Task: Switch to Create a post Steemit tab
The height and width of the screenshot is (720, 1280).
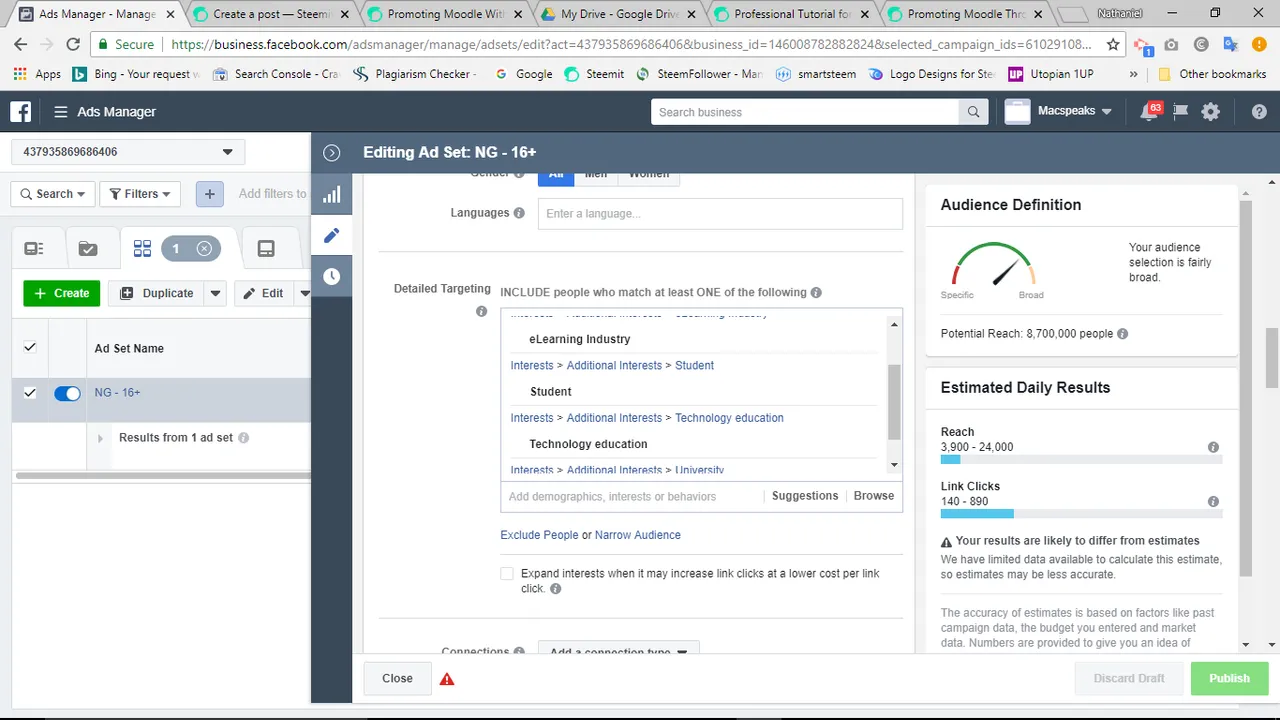Action: 270,14
